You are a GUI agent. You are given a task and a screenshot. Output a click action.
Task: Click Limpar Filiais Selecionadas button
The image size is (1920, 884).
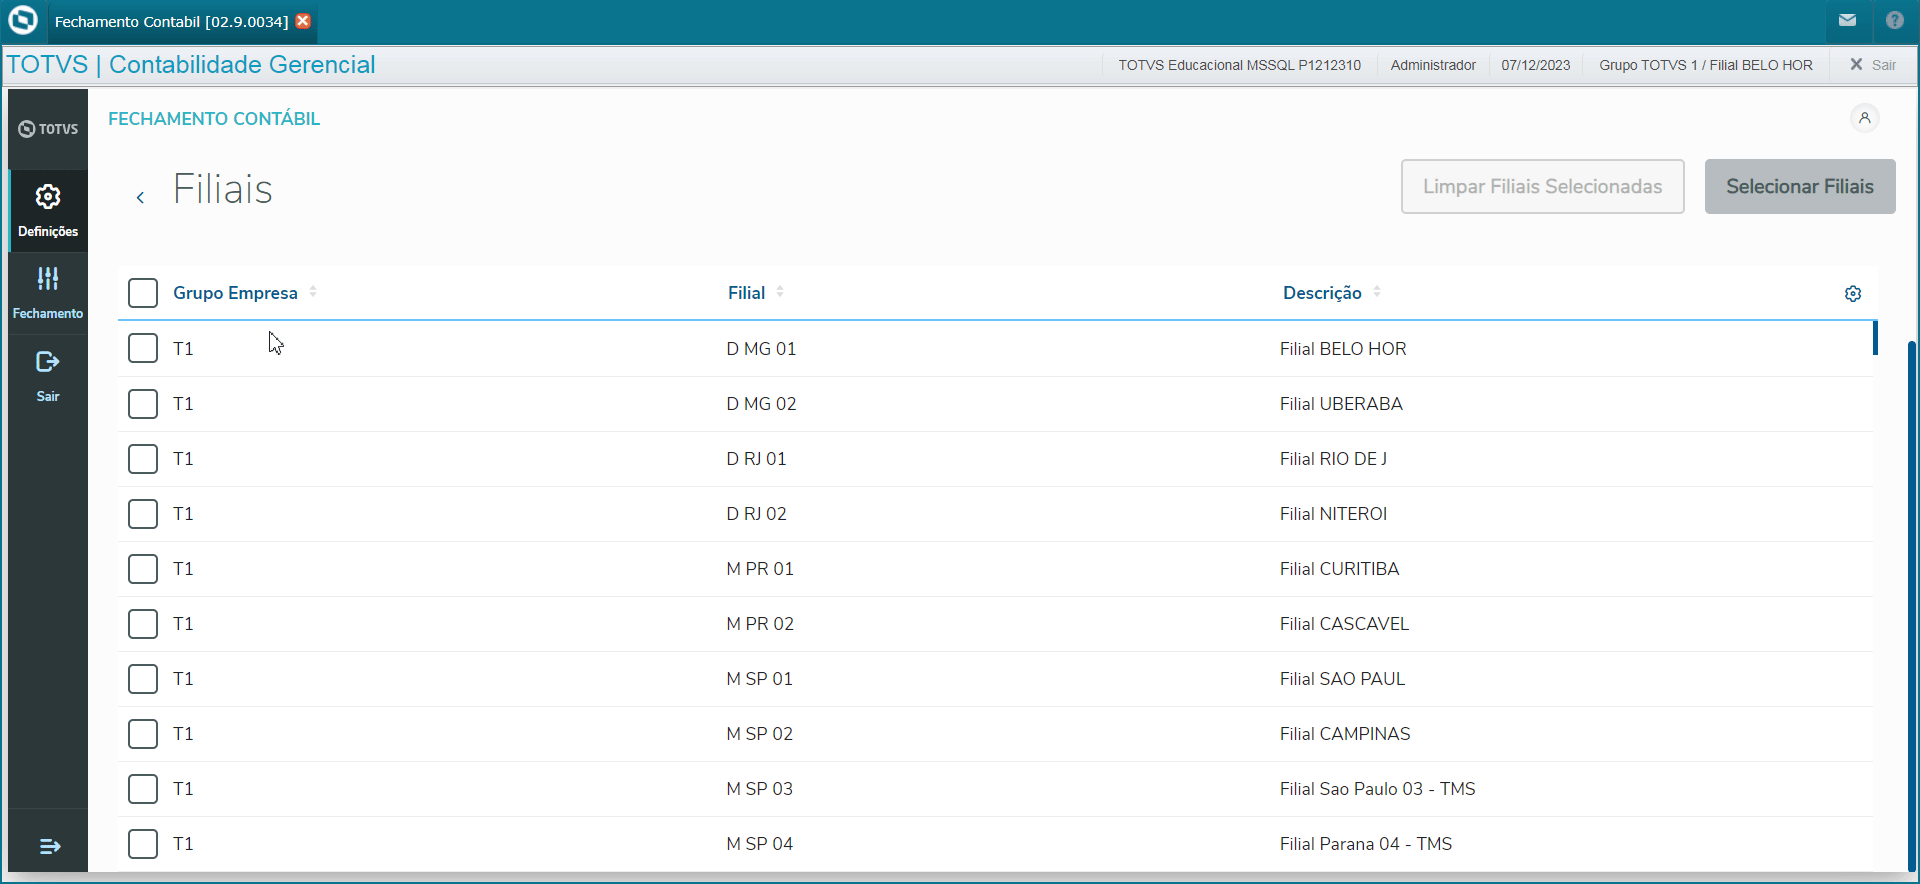(x=1542, y=186)
